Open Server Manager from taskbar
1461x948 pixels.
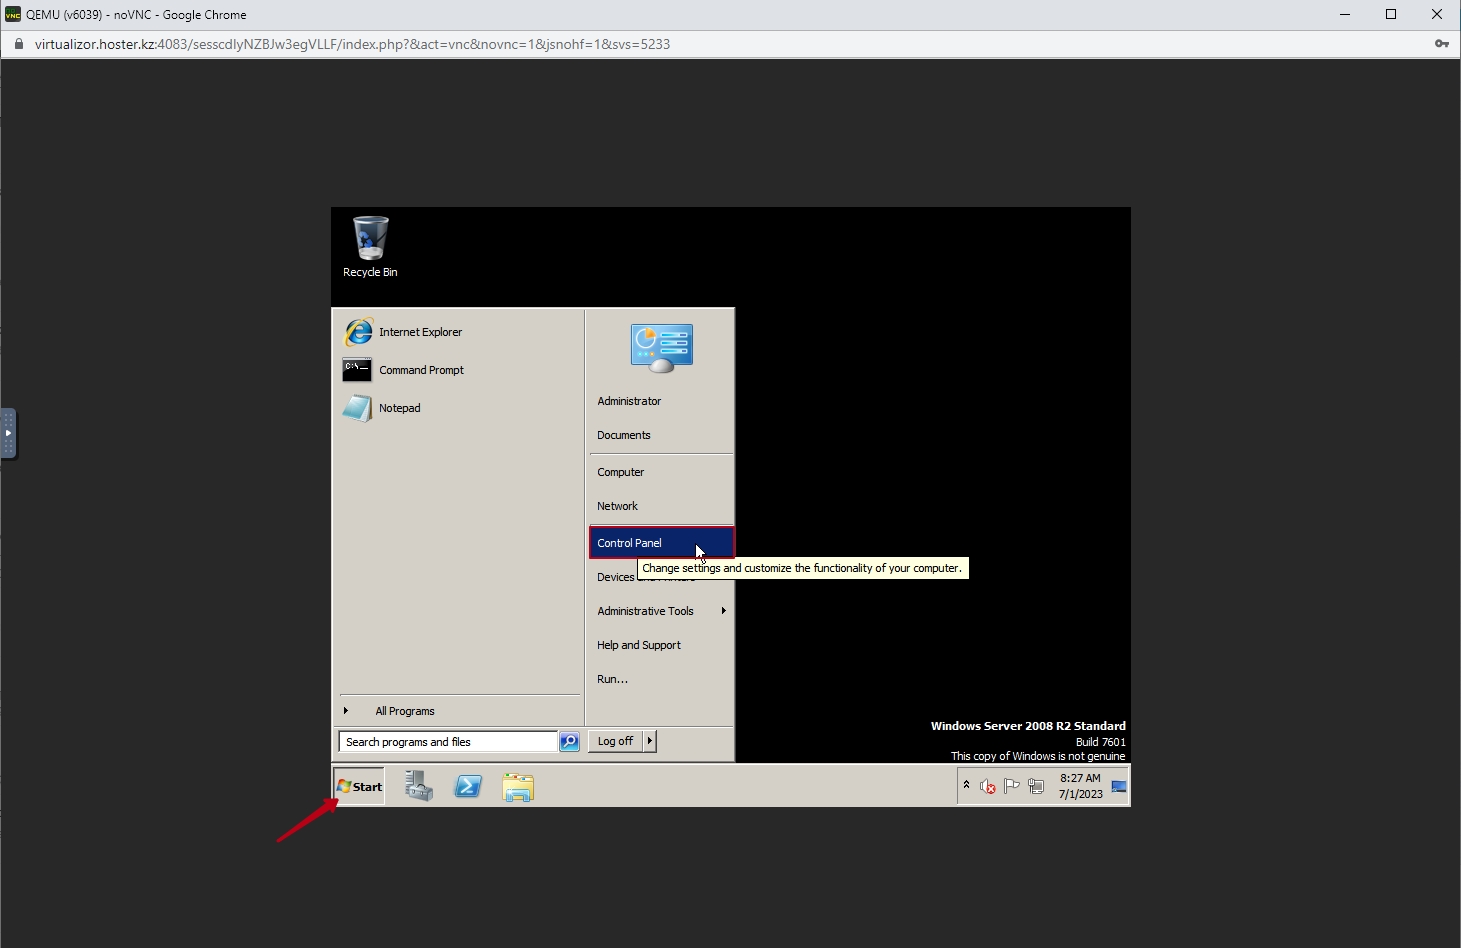point(419,786)
